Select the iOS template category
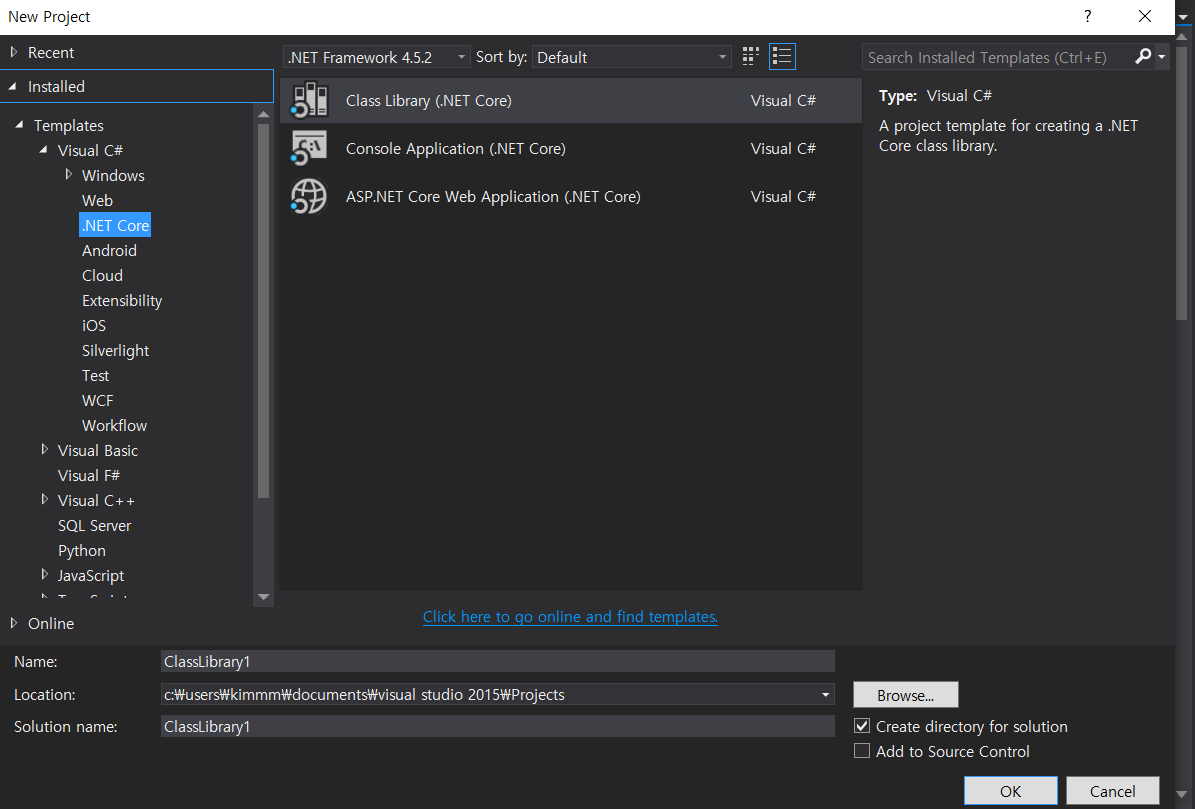The height and width of the screenshot is (809, 1195). [94, 325]
